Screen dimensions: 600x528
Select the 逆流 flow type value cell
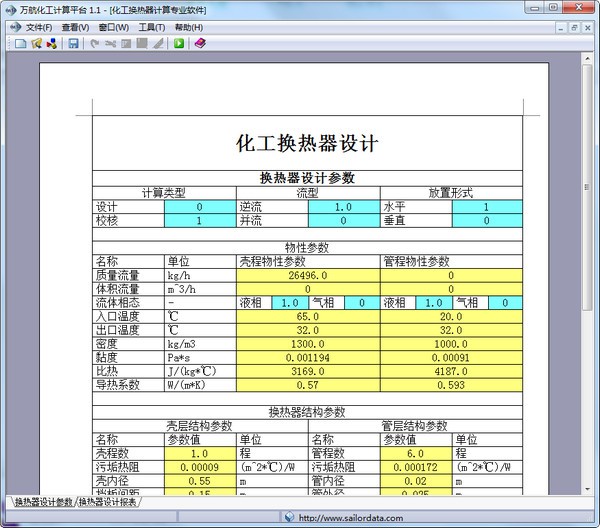tap(343, 207)
